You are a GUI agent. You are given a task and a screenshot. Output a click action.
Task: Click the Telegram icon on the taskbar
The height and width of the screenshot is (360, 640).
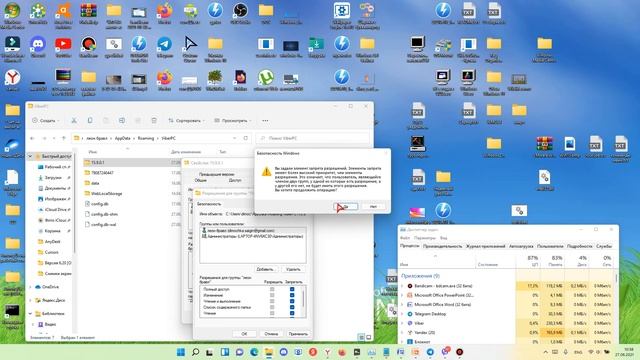coord(430,352)
